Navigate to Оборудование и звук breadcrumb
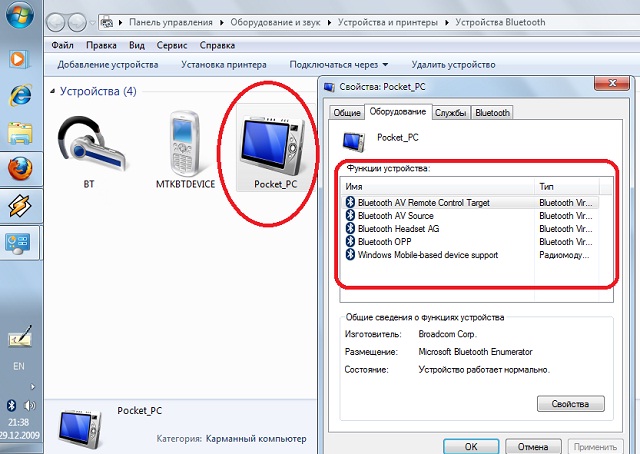The height and width of the screenshot is (454, 640). point(275,22)
